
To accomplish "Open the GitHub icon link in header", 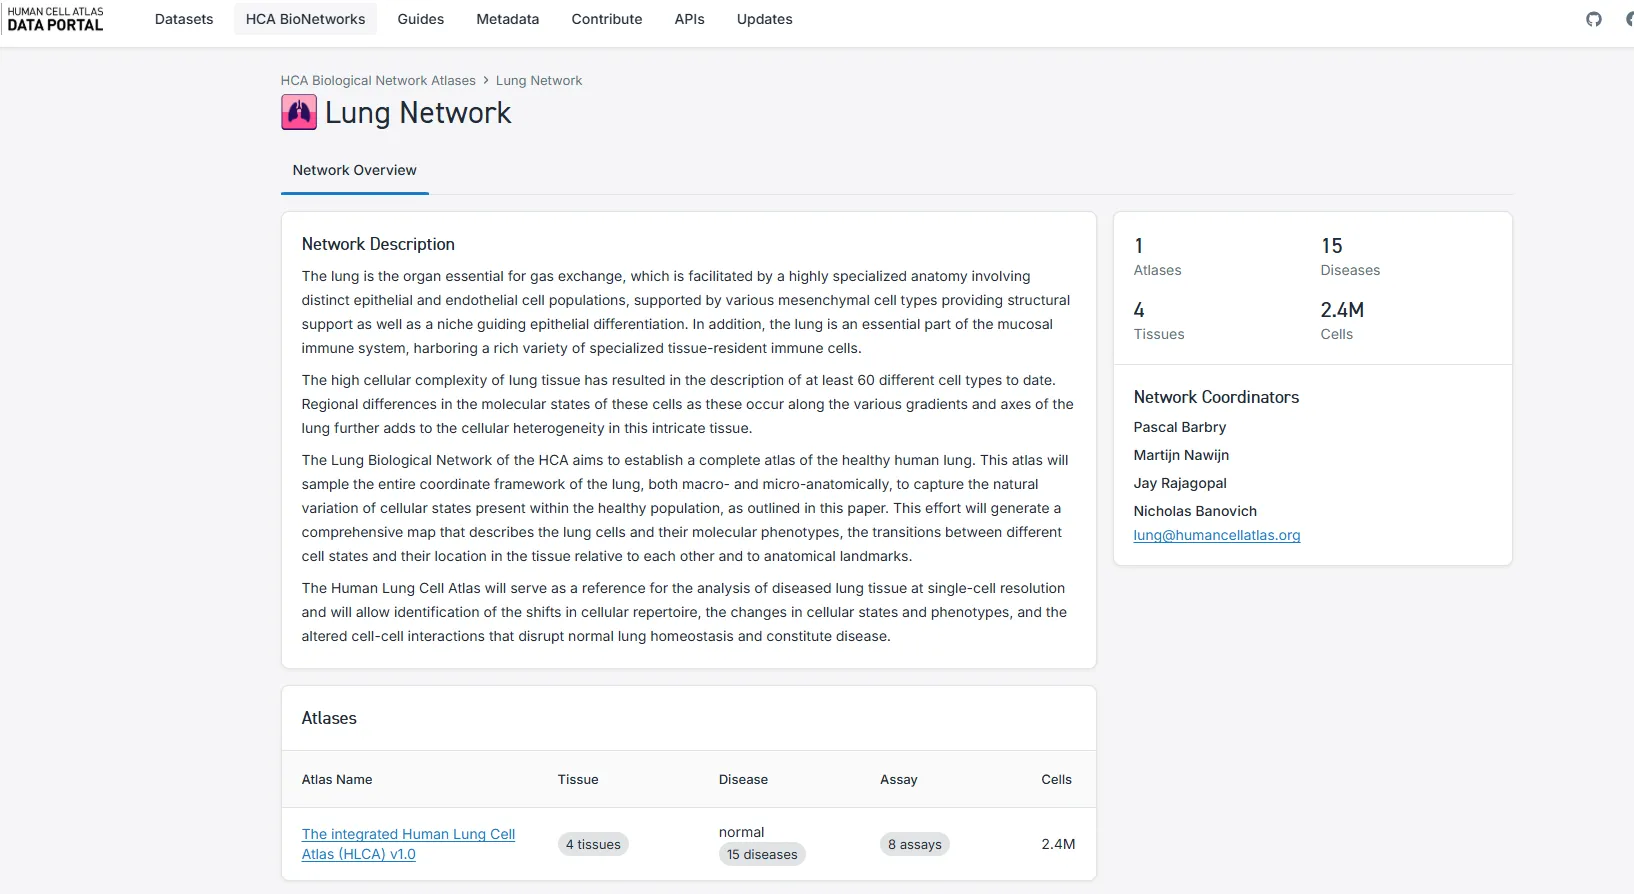I will click(1594, 19).
